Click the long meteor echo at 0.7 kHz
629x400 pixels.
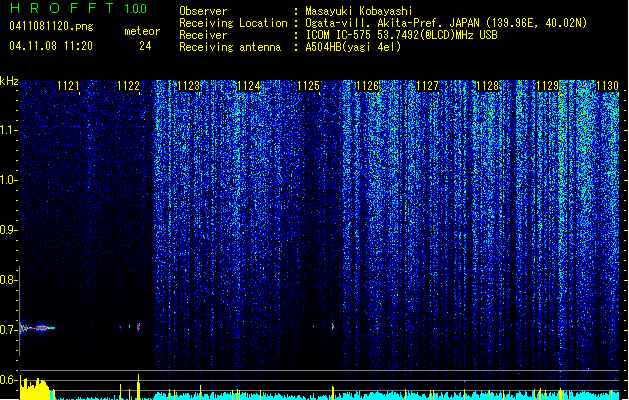click(37, 328)
